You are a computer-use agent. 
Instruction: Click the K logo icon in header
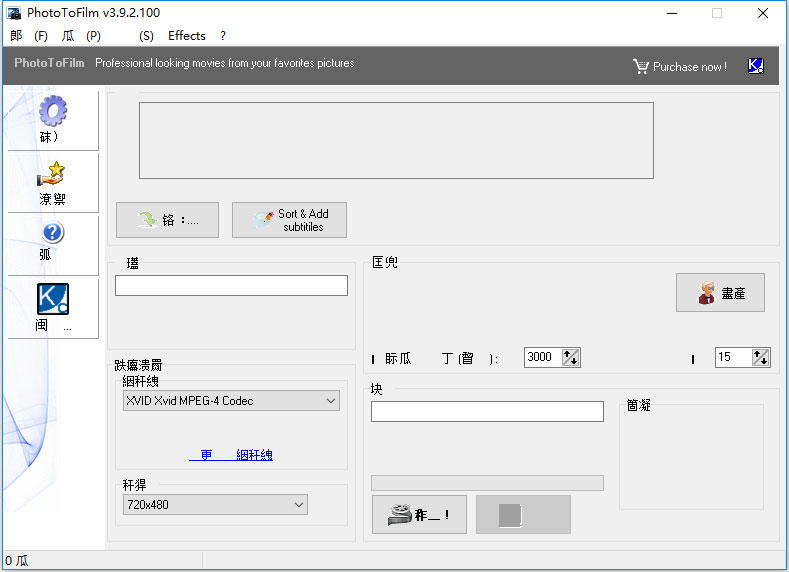pyautogui.click(x=755, y=66)
